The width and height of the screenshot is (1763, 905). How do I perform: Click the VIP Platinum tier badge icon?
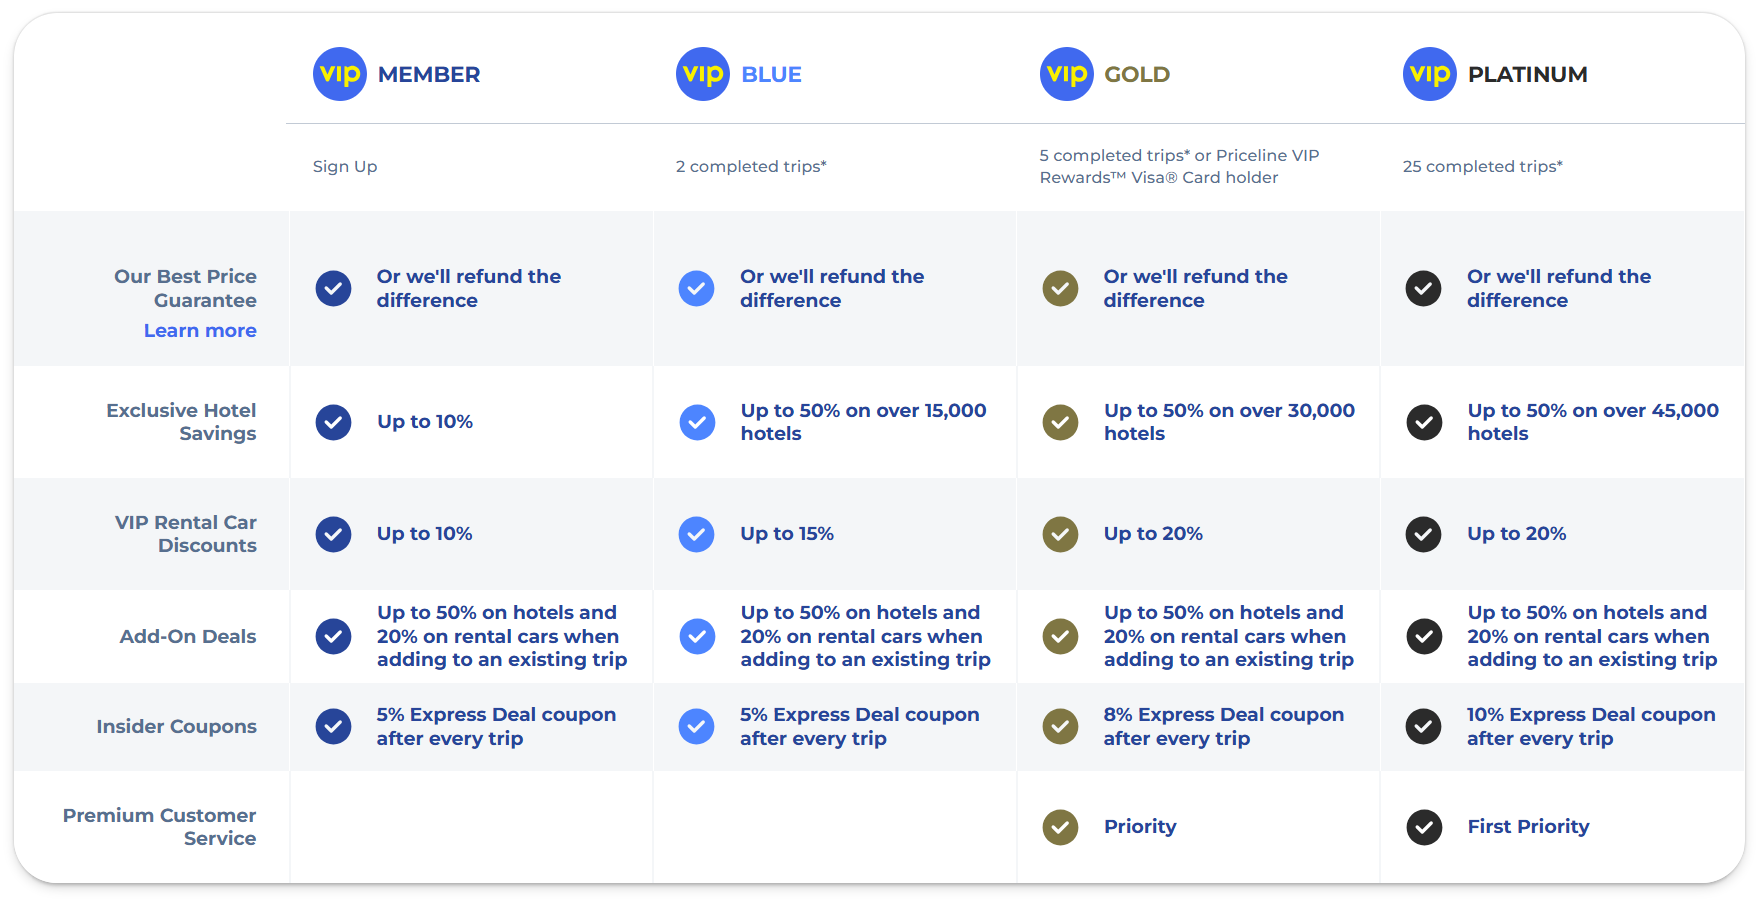pyautogui.click(x=1430, y=74)
